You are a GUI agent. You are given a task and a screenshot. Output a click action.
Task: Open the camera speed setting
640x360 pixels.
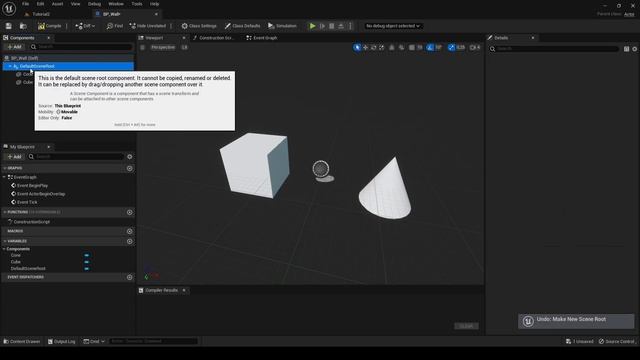pyautogui.click(x=475, y=47)
